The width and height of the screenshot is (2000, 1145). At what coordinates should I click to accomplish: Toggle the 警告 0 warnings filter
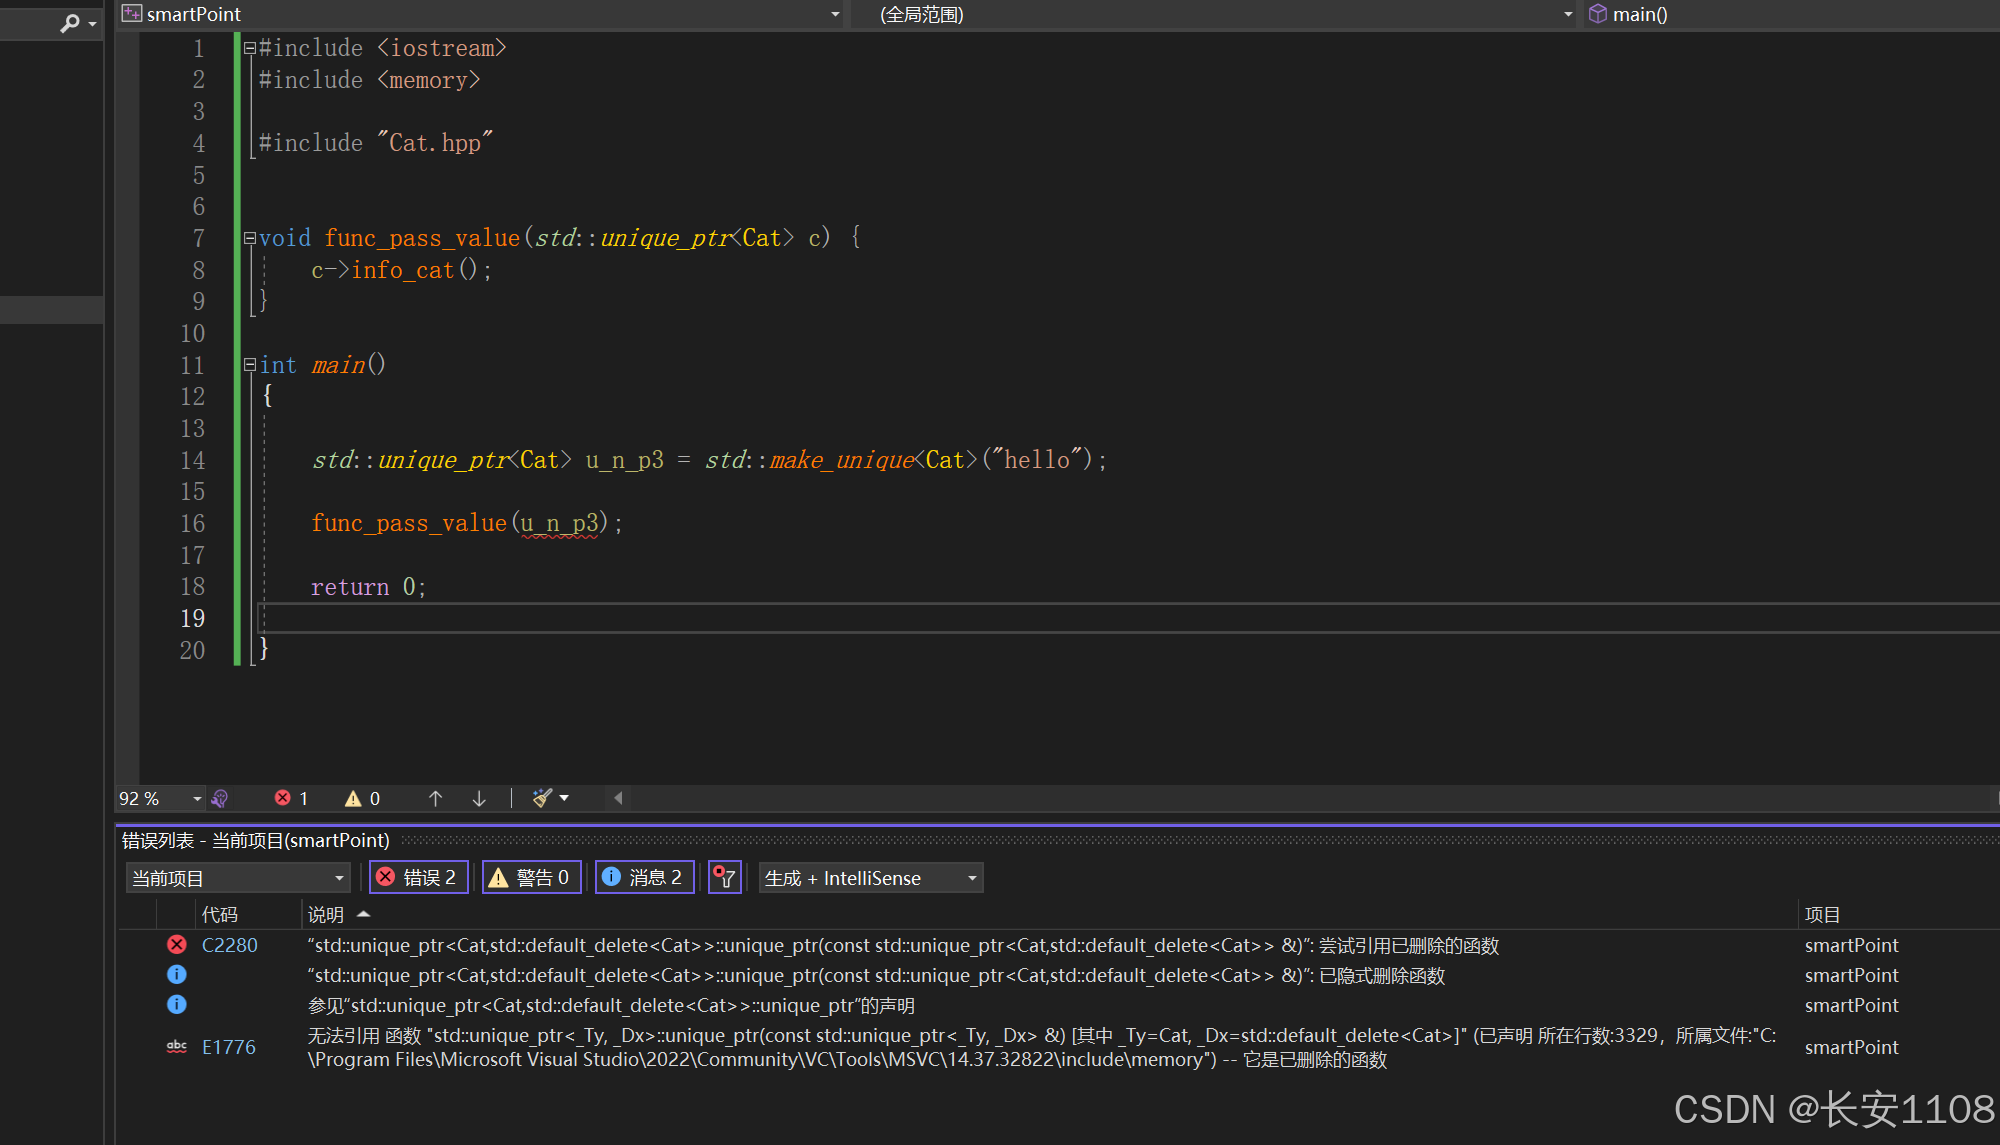[x=531, y=878]
